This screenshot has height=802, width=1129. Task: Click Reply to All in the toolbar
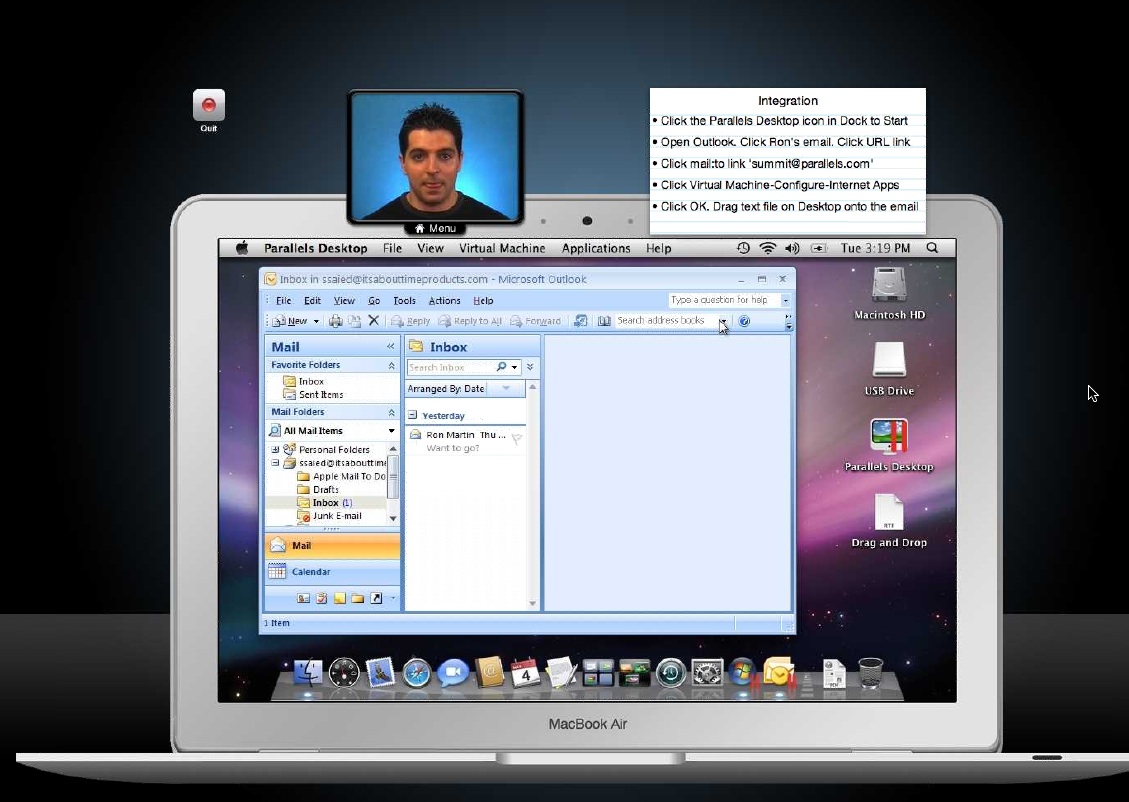click(x=470, y=321)
